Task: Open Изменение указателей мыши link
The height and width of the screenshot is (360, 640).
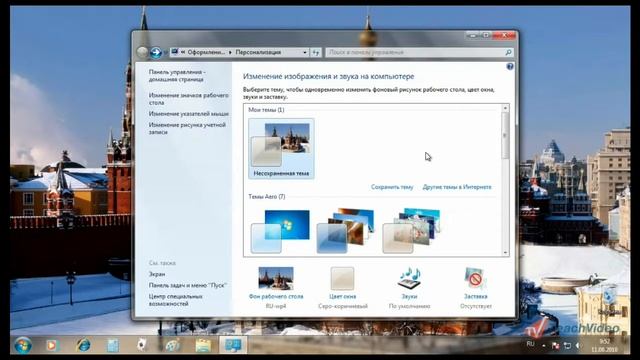Action: tap(189, 113)
